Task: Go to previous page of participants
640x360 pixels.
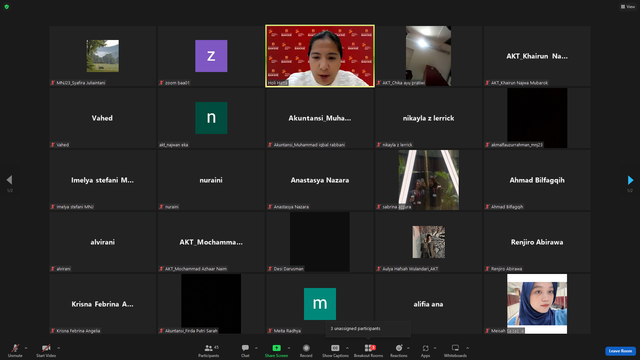Action: (9, 180)
